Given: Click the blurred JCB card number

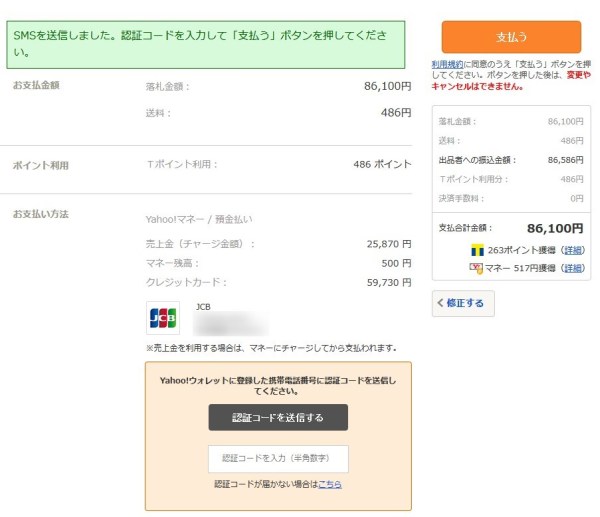Looking at the screenshot, I should pyautogui.click(x=230, y=324).
